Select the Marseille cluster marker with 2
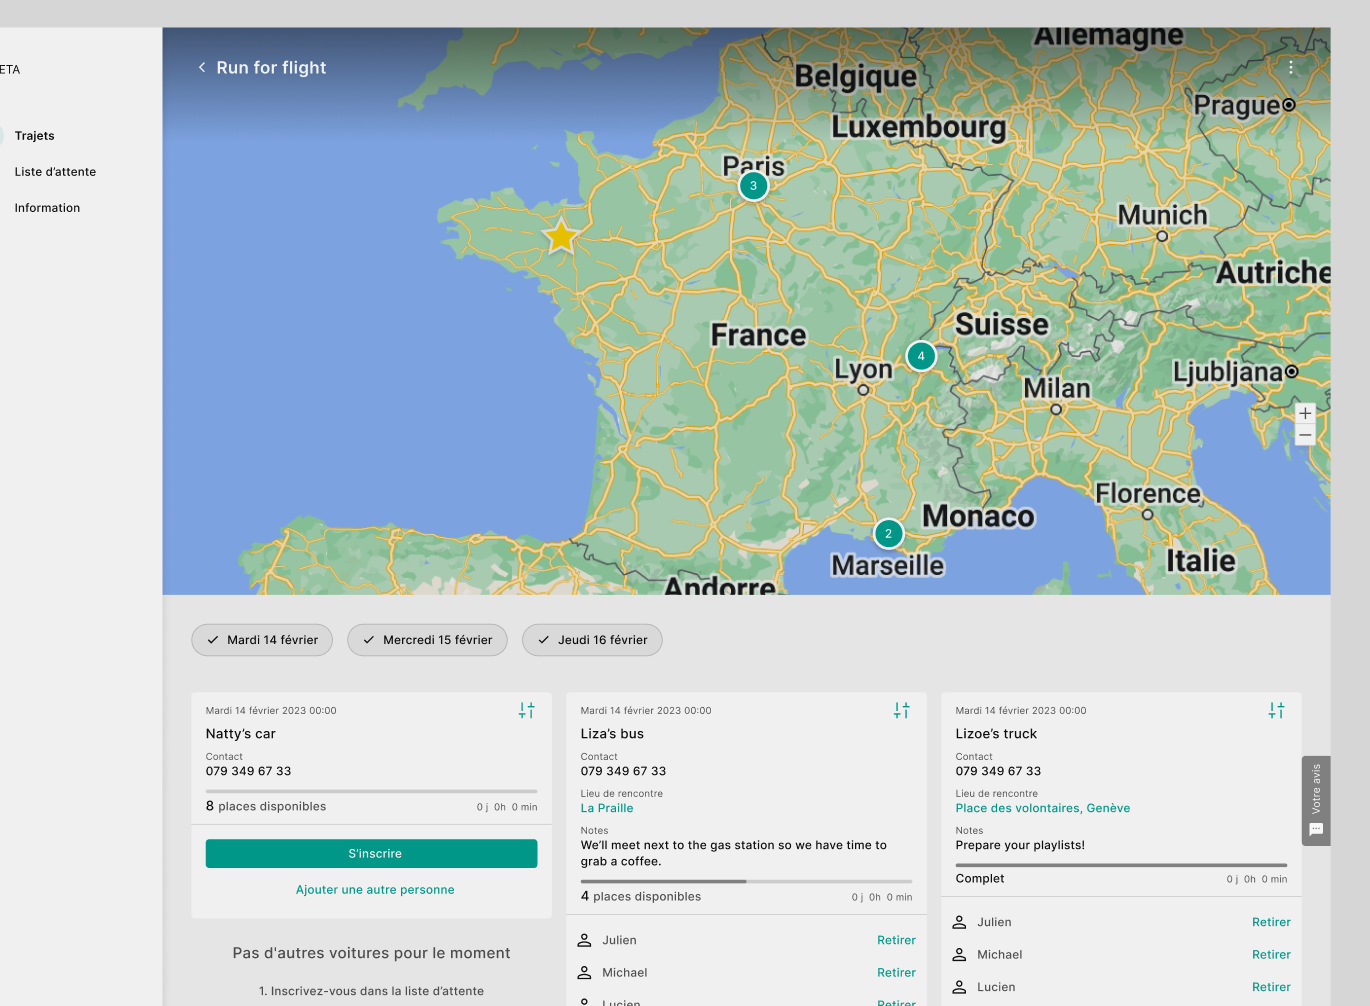Screen dimensions: 1370x1006 [888, 534]
